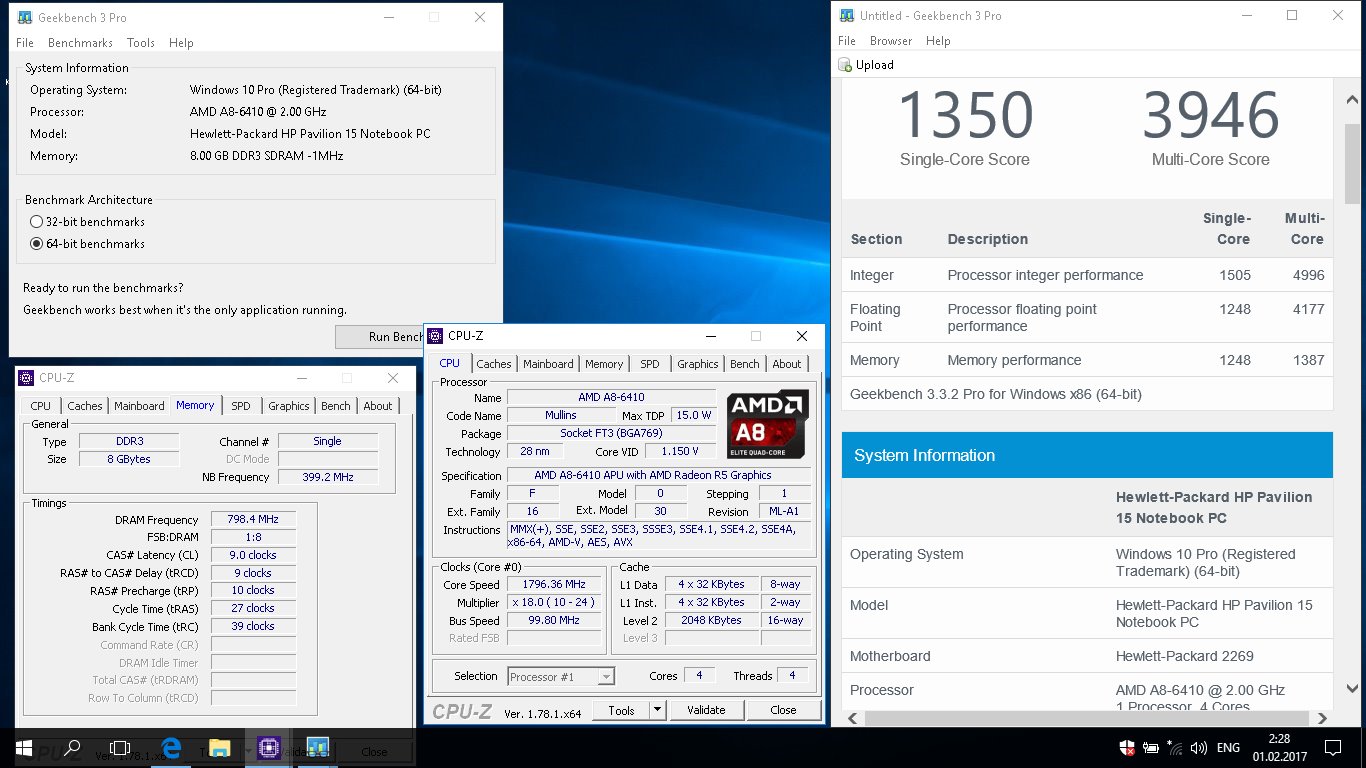The height and width of the screenshot is (768, 1366).
Task: Click the horizontal scroll right arrow in results
Action: (x=1323, y=718)
